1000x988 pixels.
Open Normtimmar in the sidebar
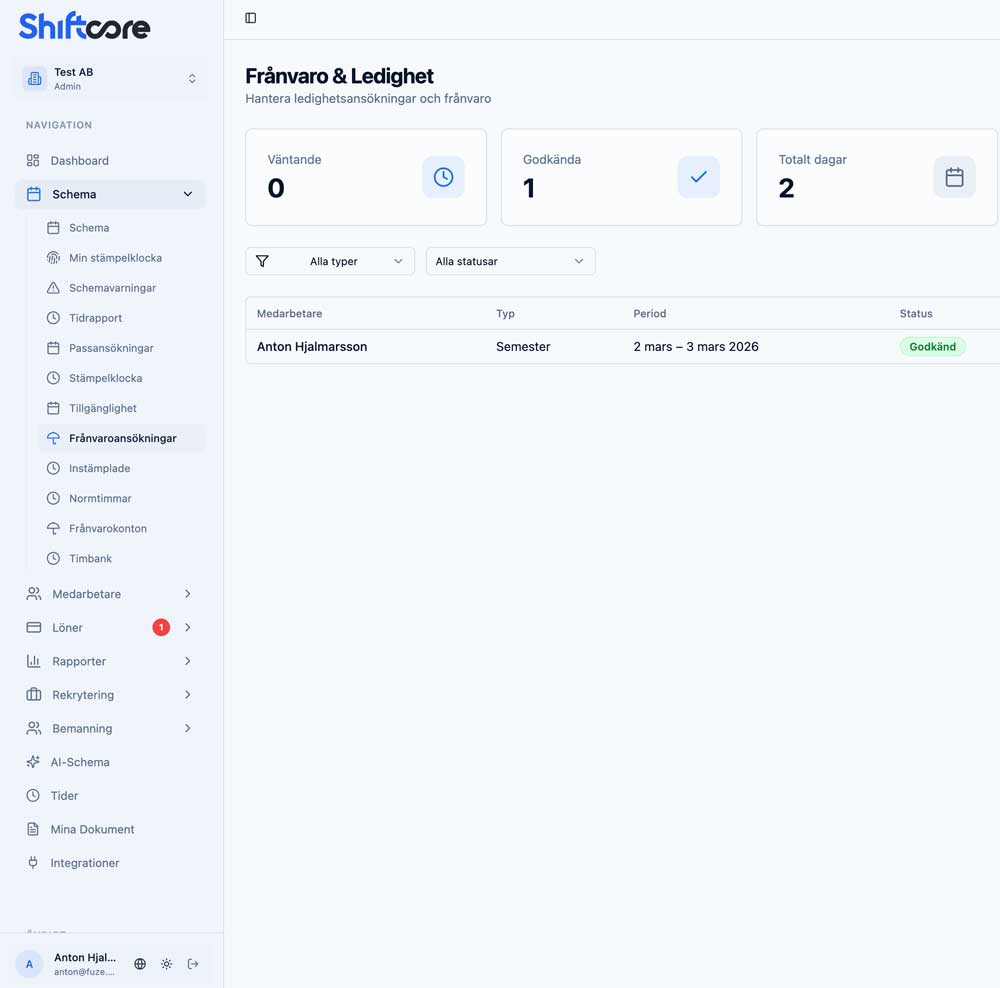[x=121, y=498]
